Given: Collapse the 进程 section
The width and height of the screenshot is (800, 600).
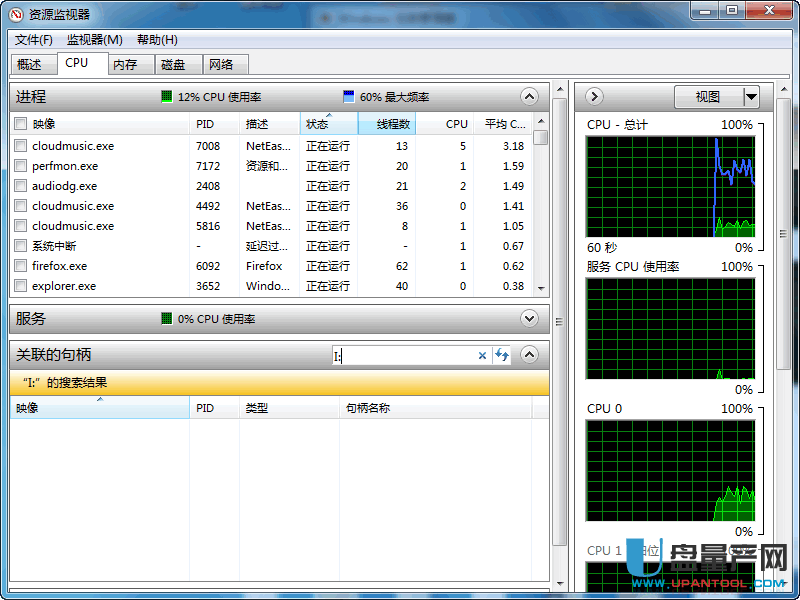Looking at the screenshot, I should tap(529, 96).
